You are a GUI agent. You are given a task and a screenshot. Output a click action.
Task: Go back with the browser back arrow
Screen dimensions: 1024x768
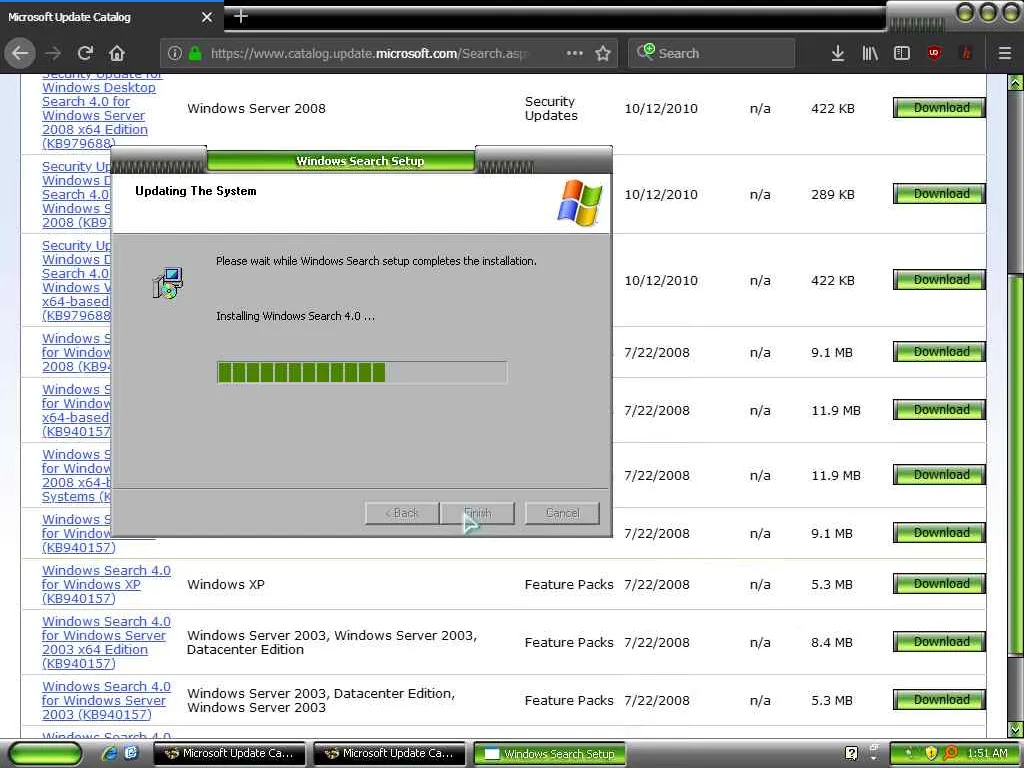tap(20, 53)
